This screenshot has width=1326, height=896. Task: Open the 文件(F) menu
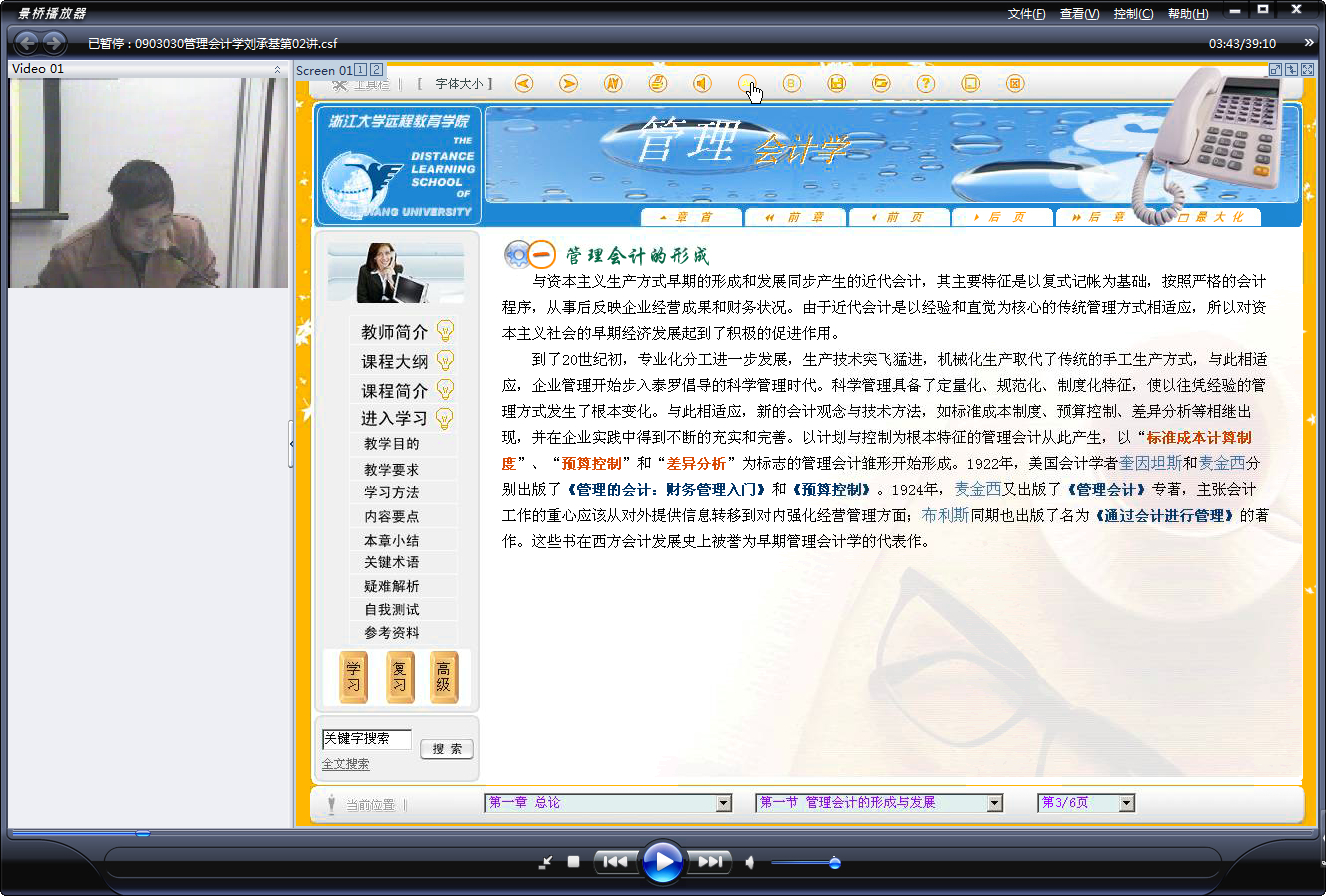coord(1027,14)
